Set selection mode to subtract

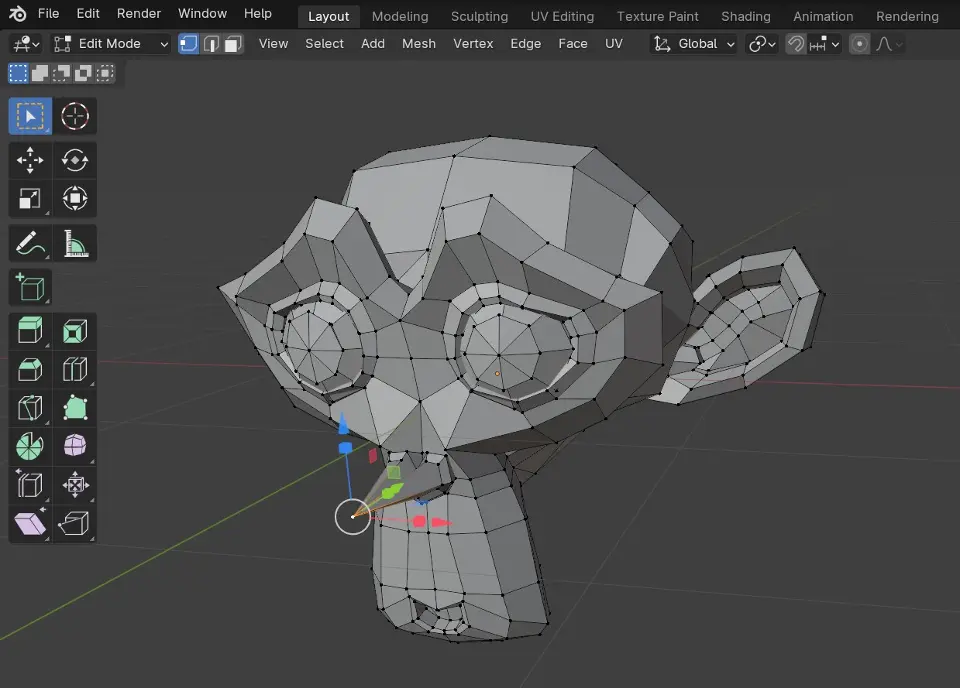(61, 73)
